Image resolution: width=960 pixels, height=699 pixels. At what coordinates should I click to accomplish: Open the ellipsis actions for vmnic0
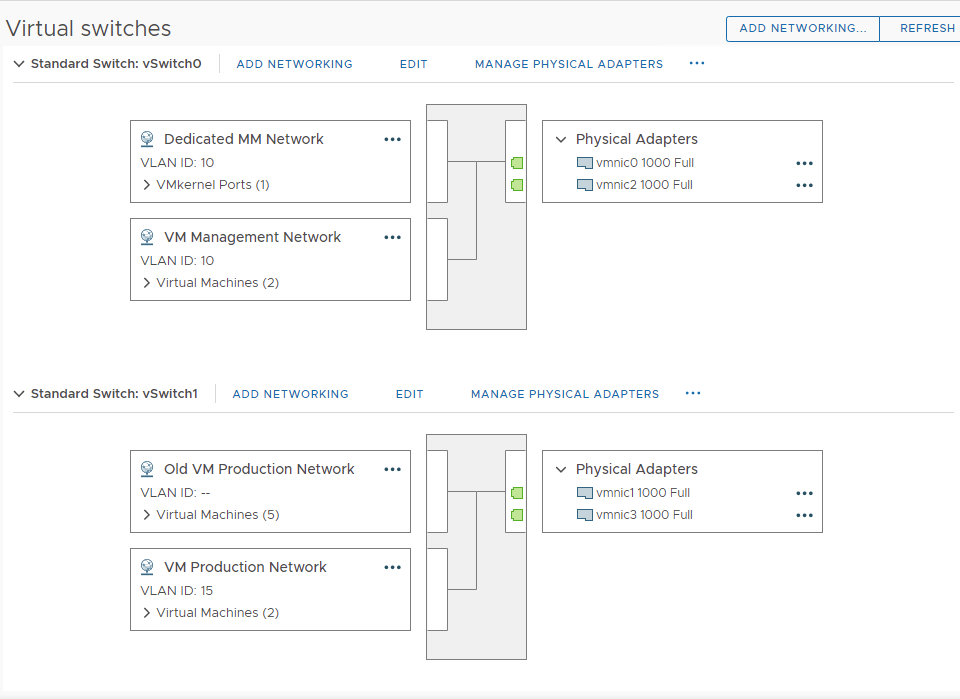pyautogui.click(x=804, y=162)
